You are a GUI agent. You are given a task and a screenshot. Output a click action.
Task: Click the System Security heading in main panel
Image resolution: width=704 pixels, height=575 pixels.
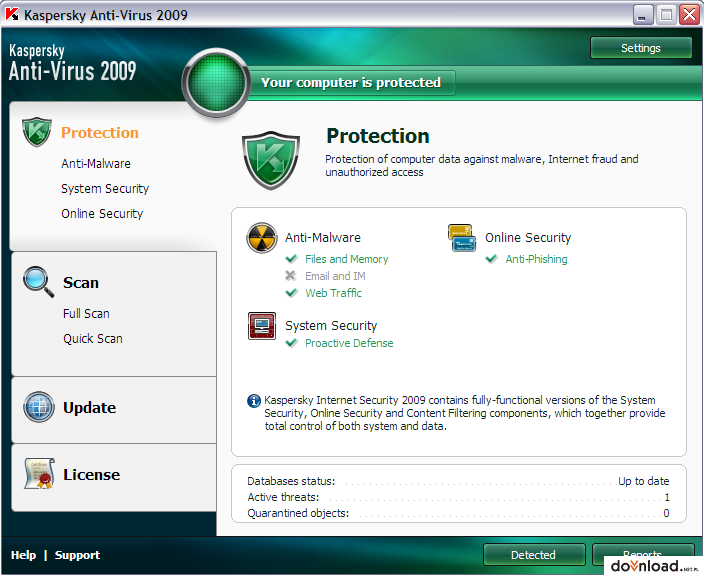click(331, 325)
